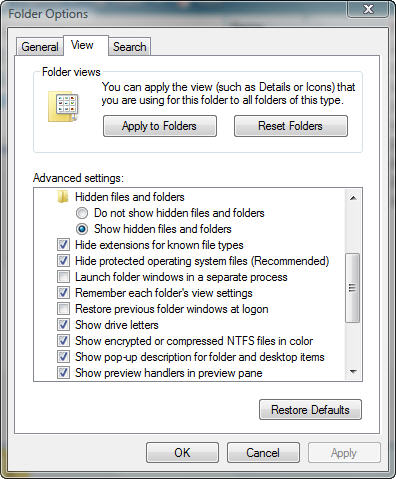Select Show hidden files and folders radio
396x479 pixels.
82,229
